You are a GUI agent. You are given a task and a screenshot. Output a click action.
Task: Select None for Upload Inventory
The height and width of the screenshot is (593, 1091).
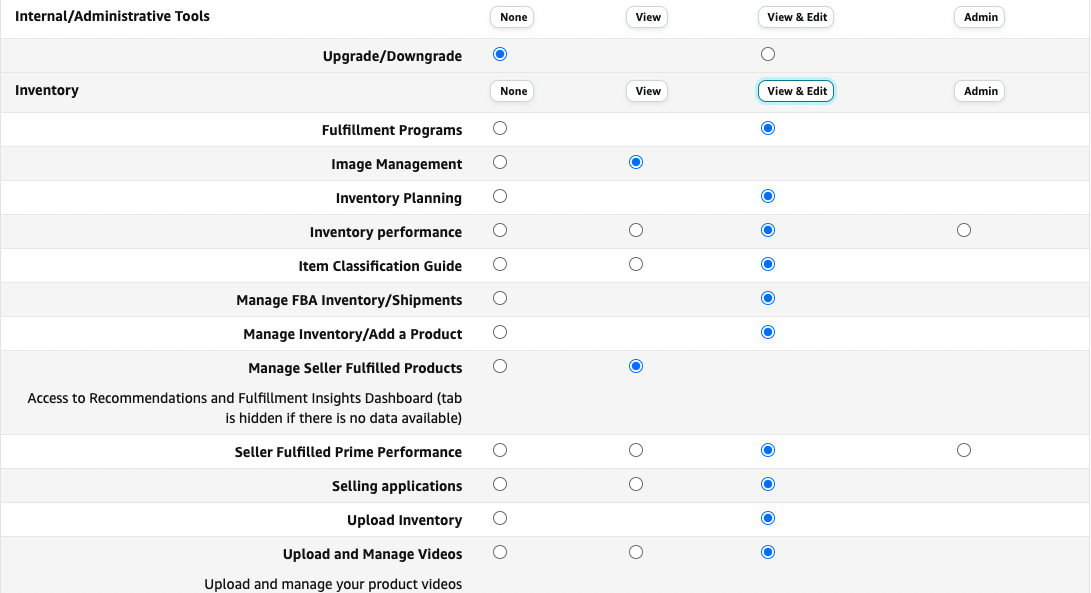(x=499, y=518)
